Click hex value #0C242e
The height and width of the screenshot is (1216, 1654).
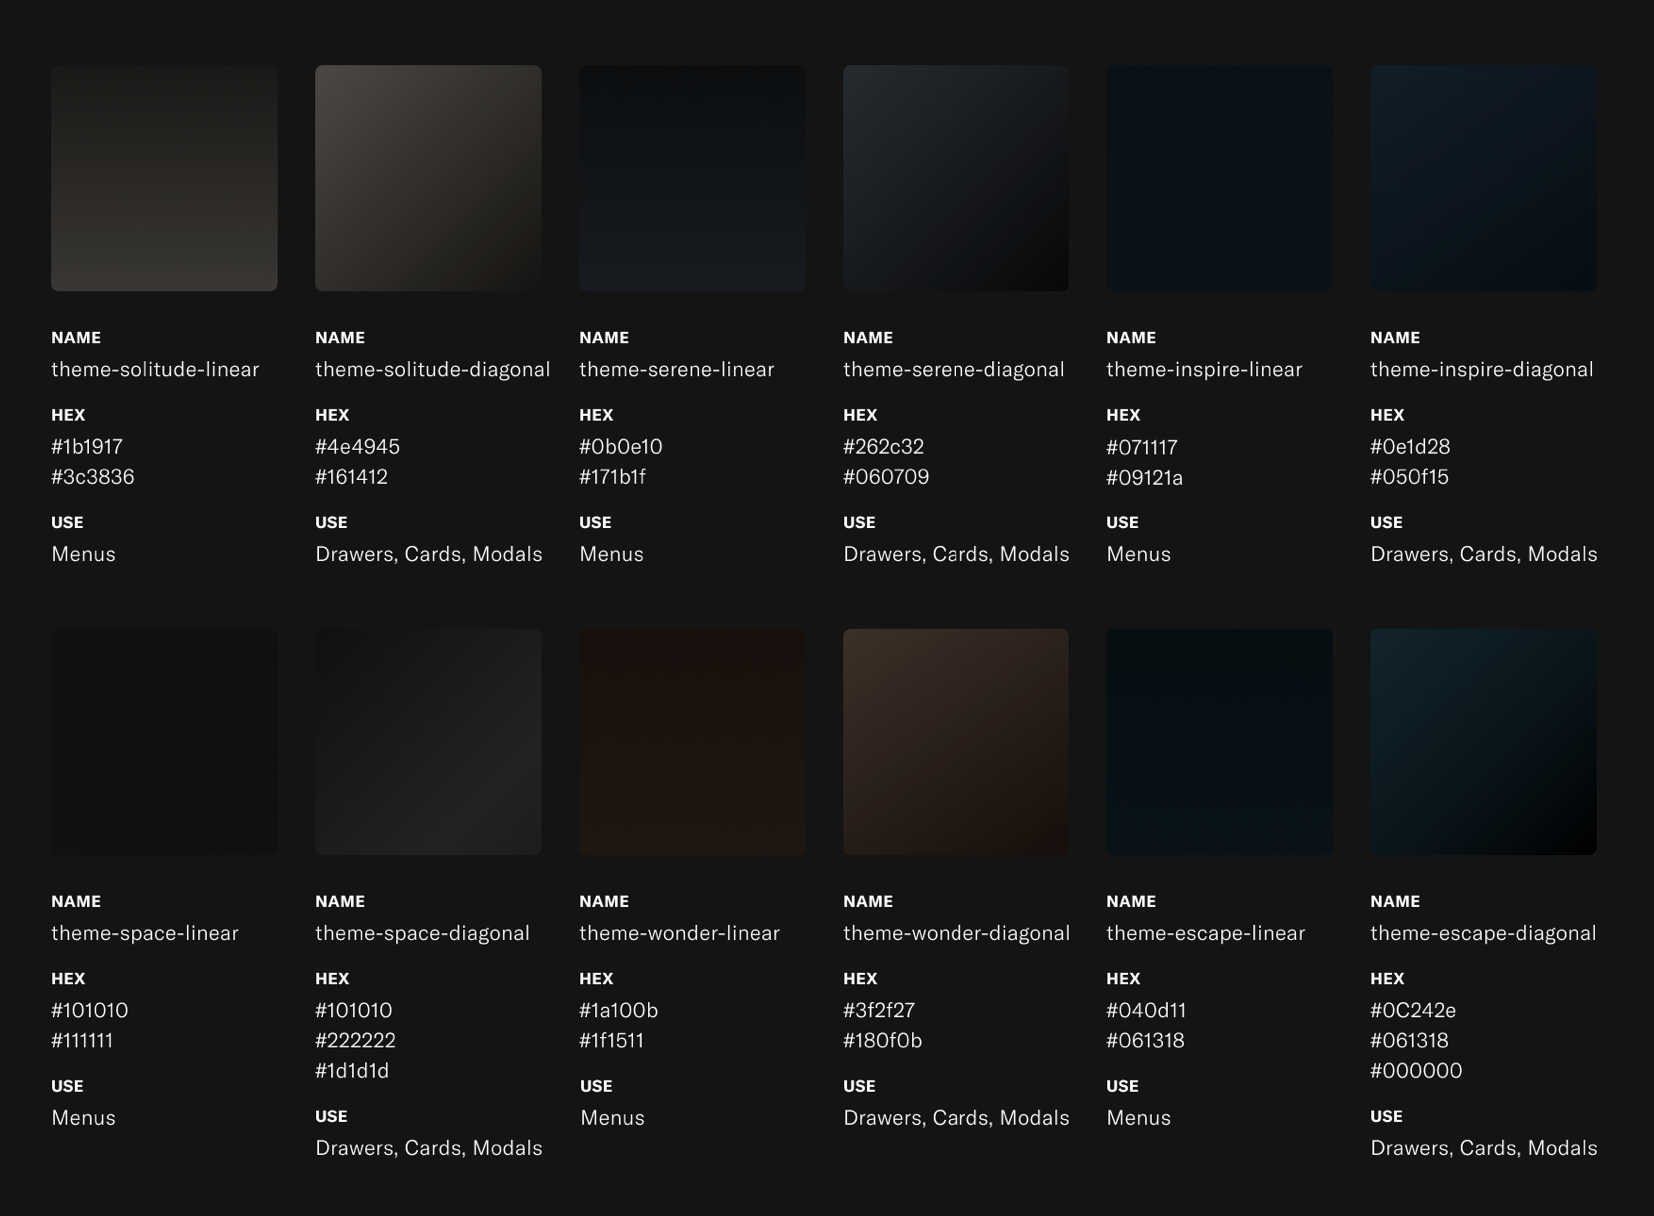click(x=1413, y=1010)
